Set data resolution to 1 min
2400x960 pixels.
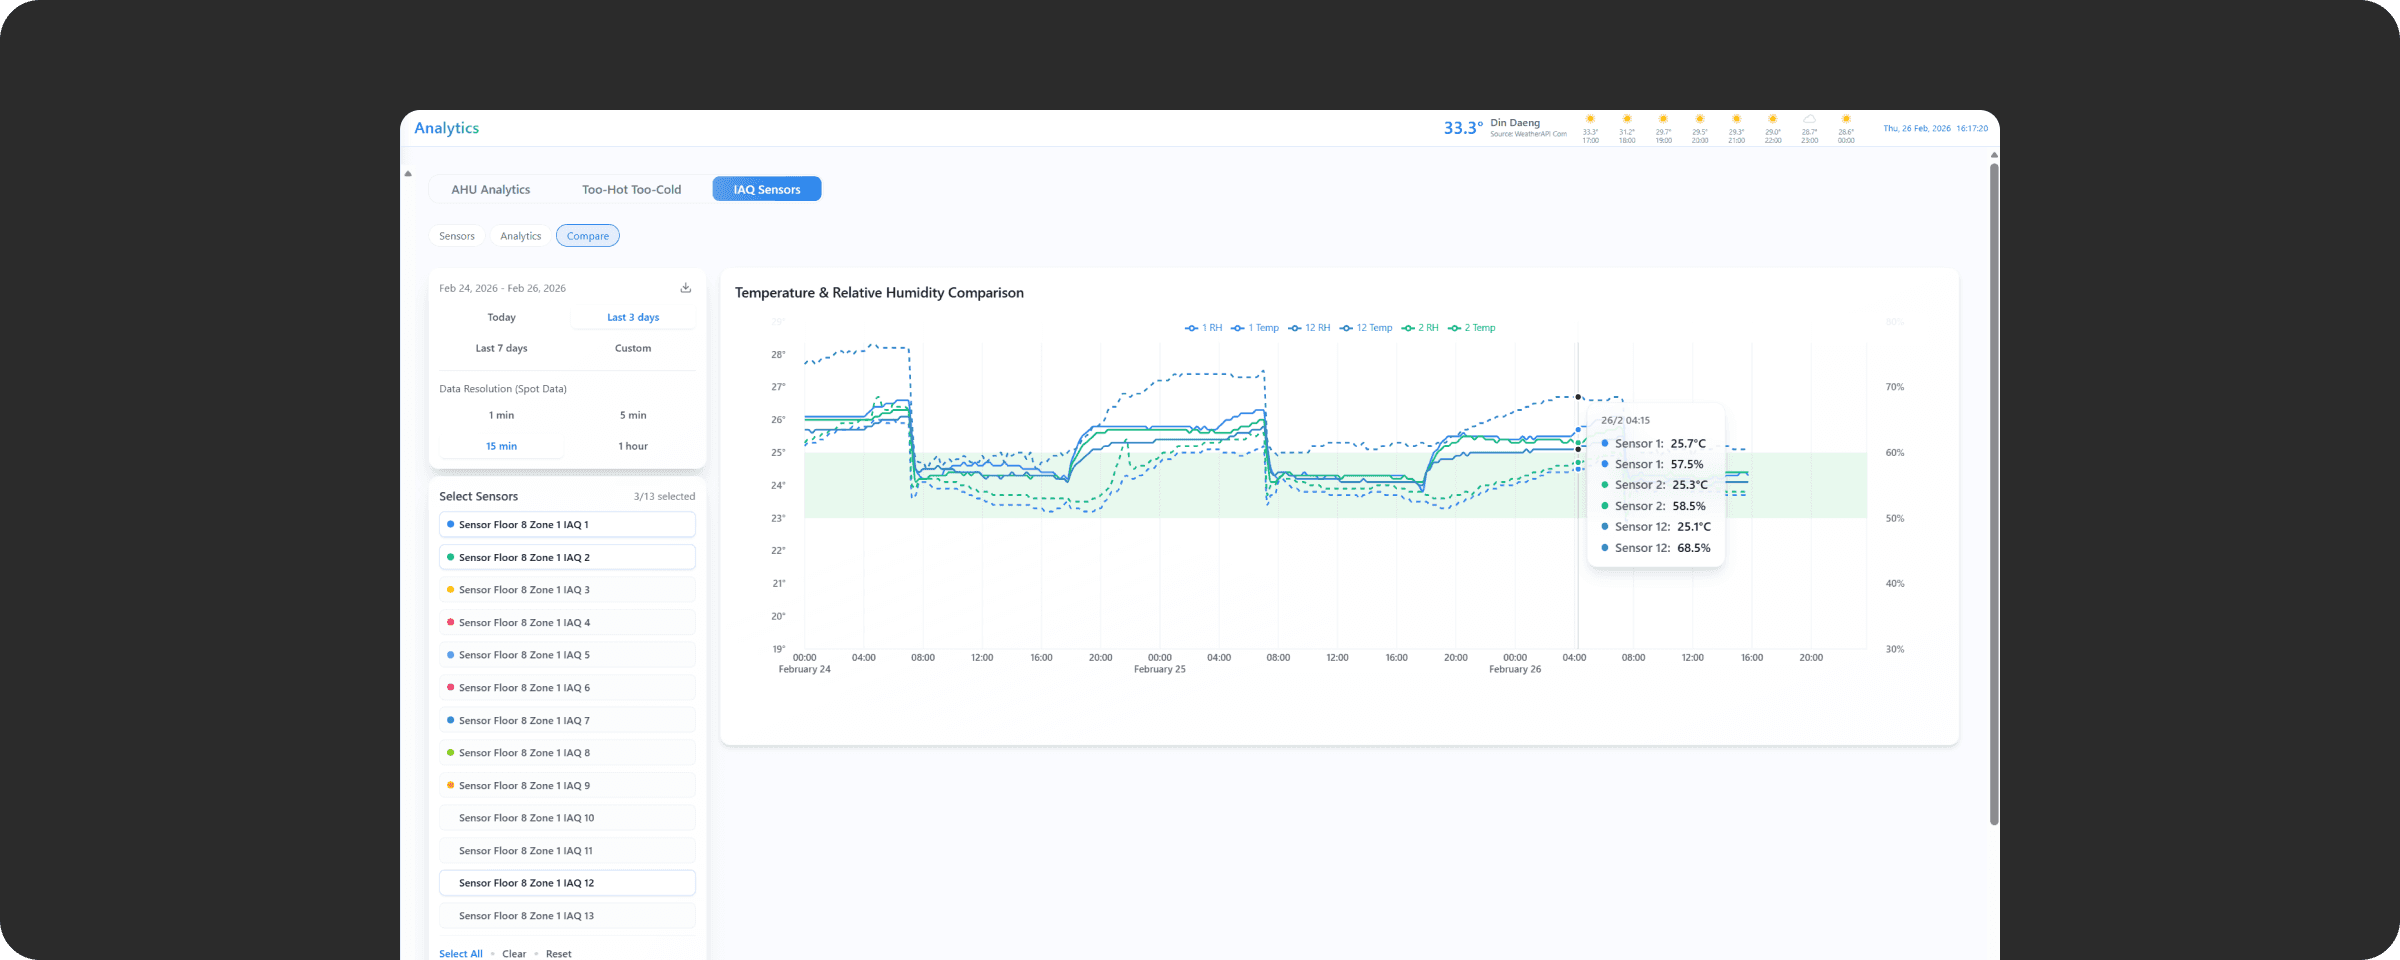pos(502,415)
